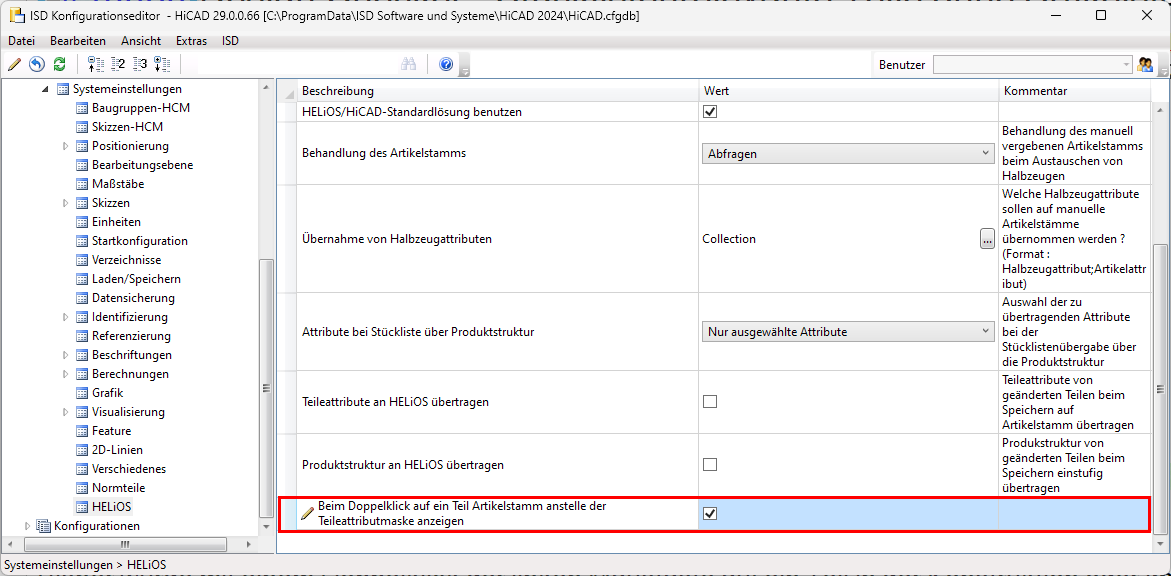Enable Teileattribute an HELiOS übertragen checkbox

click(x=710, y=402)
